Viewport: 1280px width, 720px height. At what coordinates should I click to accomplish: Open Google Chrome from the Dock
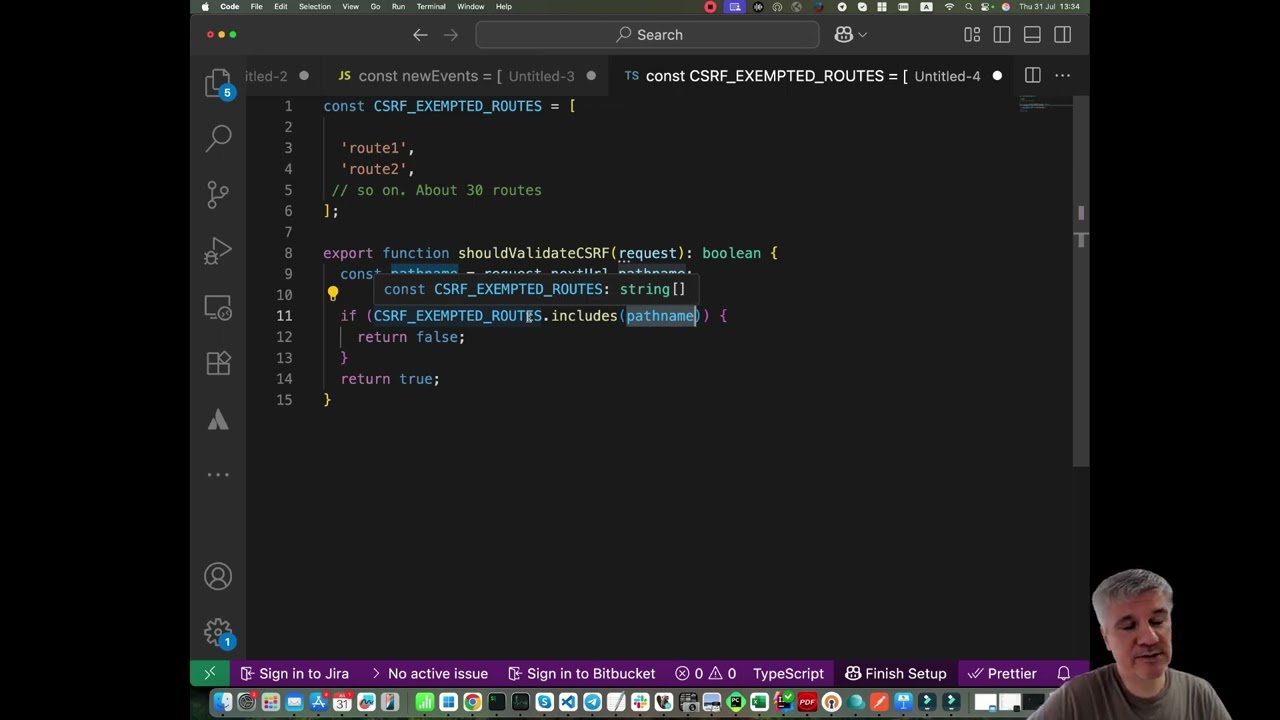472,702
